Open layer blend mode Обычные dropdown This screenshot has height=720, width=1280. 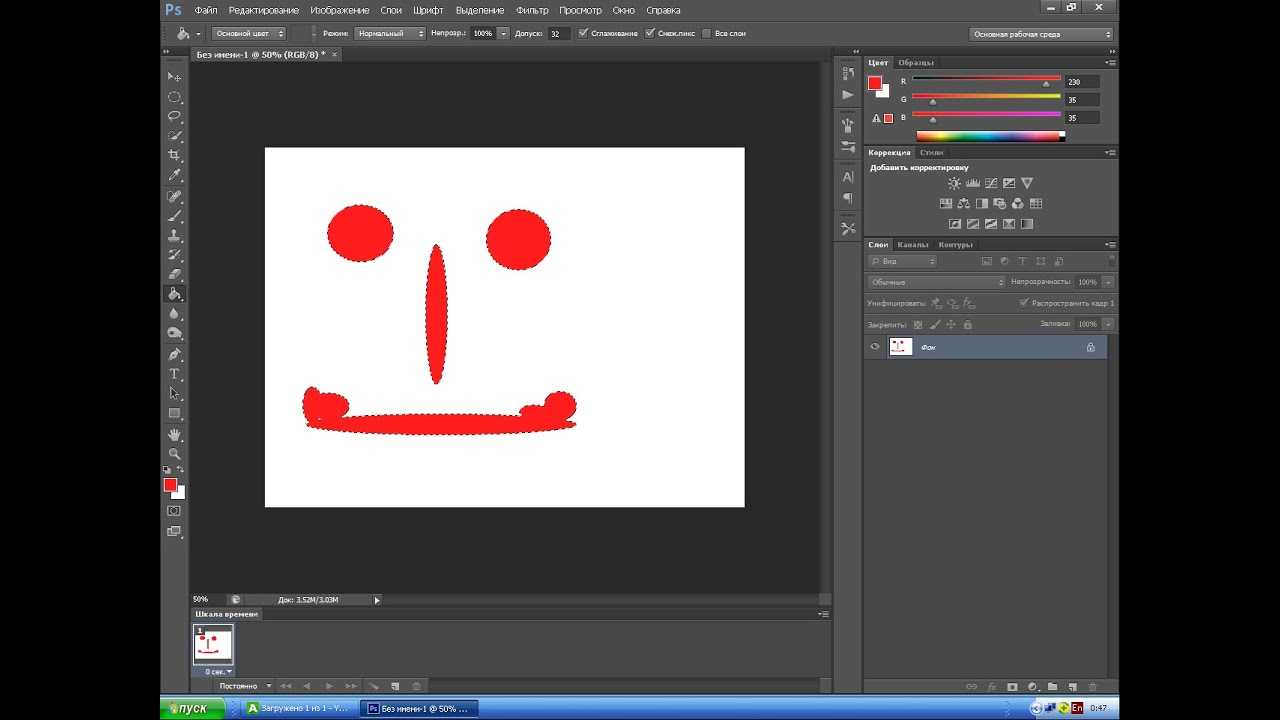(937, 282)
